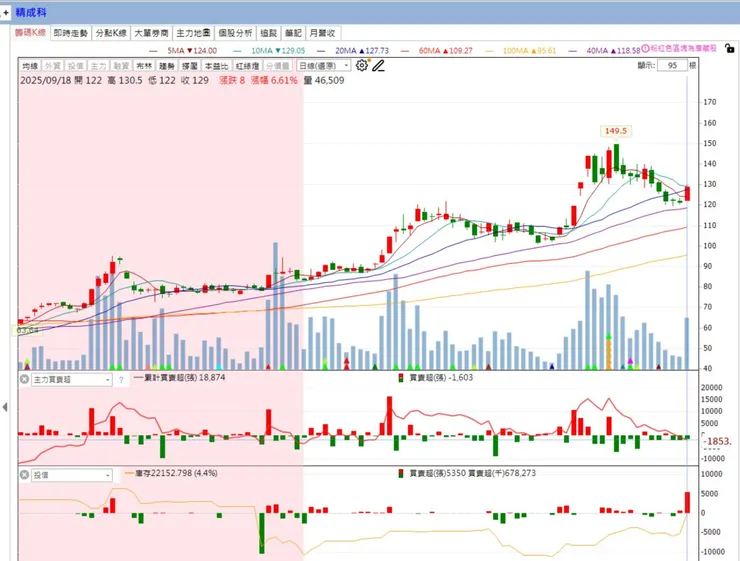Open the question mark help for 主力買賣超
Image resolution: width=740 pixels, height=561 pixels.
click(121, 379)
